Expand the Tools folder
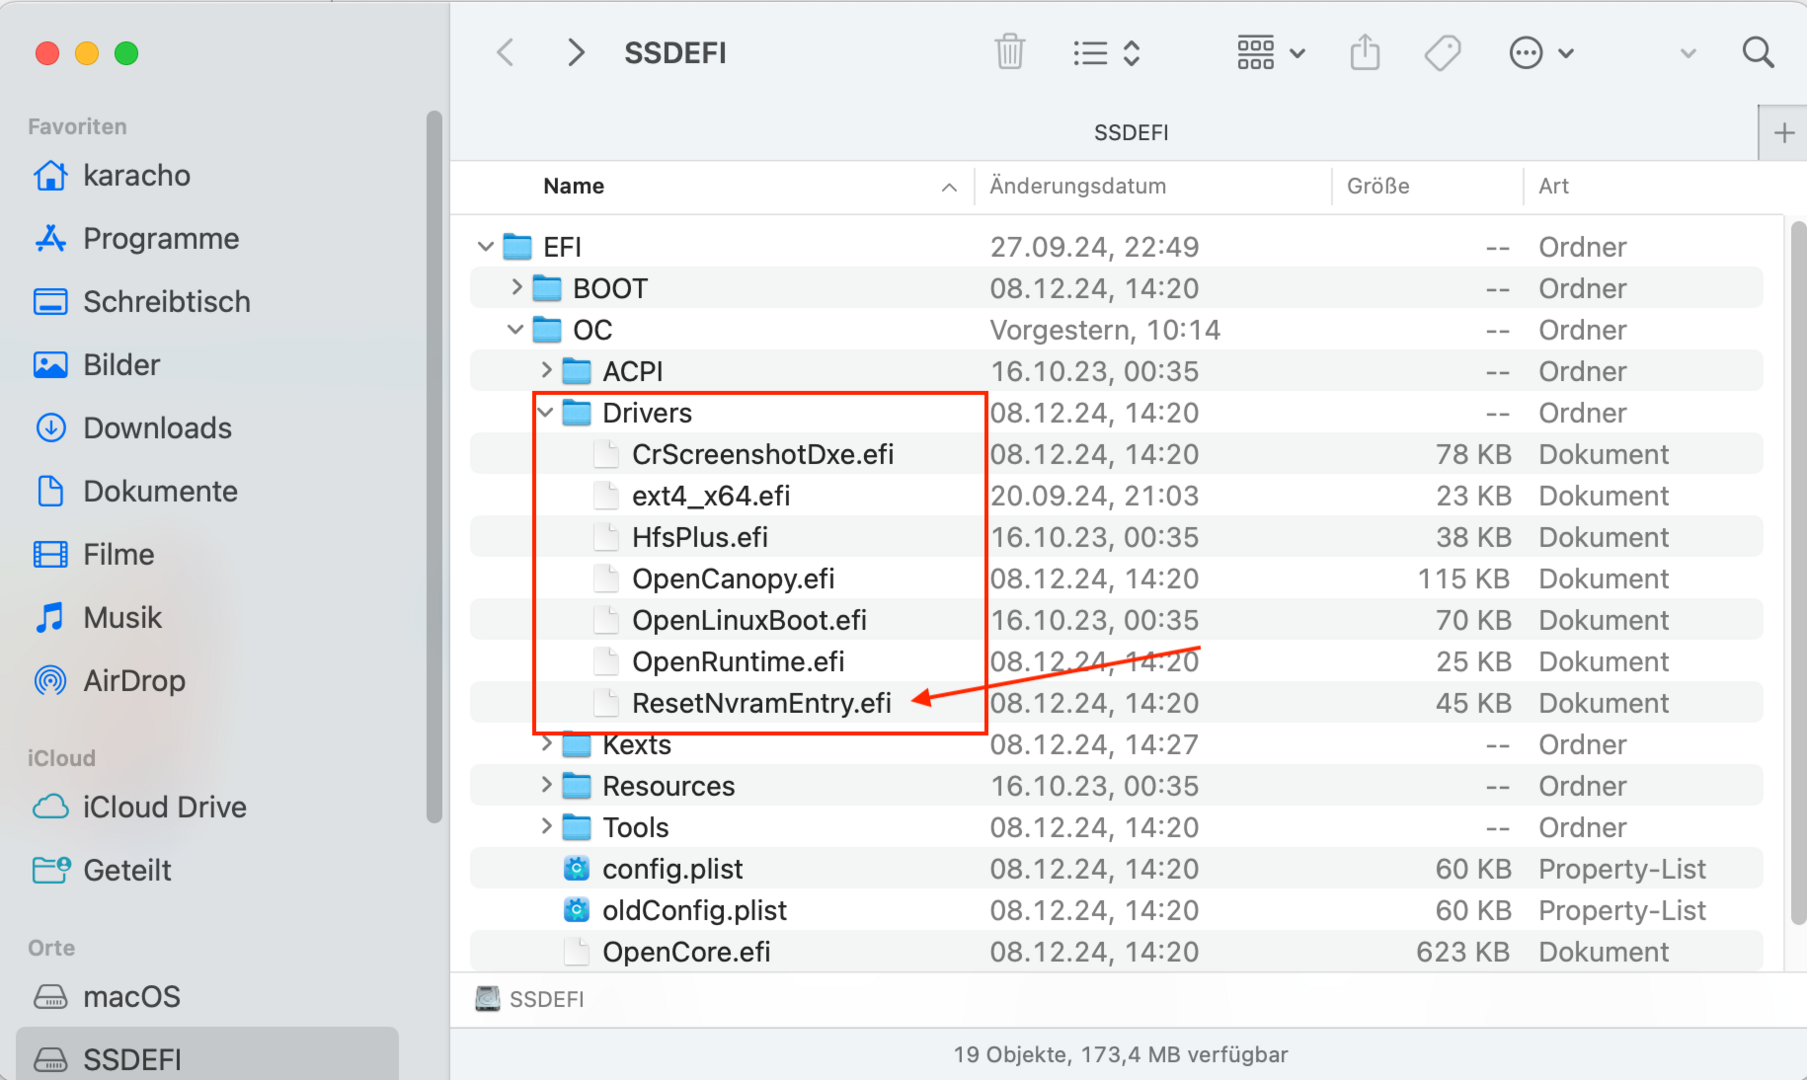The image size is (1807, 1080). point(546,827)
